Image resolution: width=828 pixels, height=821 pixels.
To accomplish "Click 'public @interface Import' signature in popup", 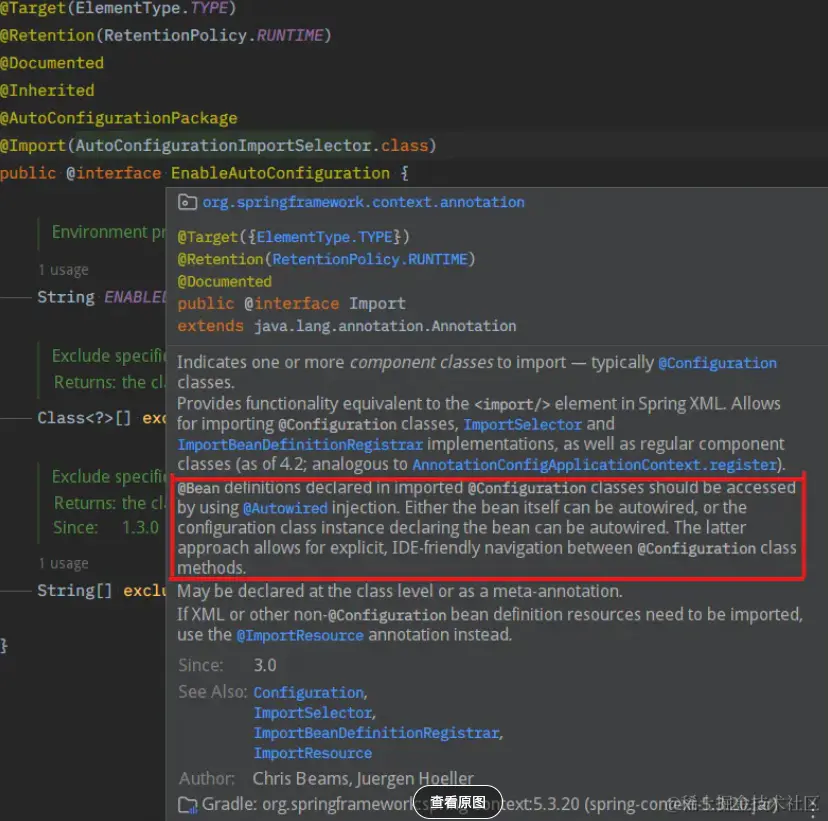I will (291, 304).
